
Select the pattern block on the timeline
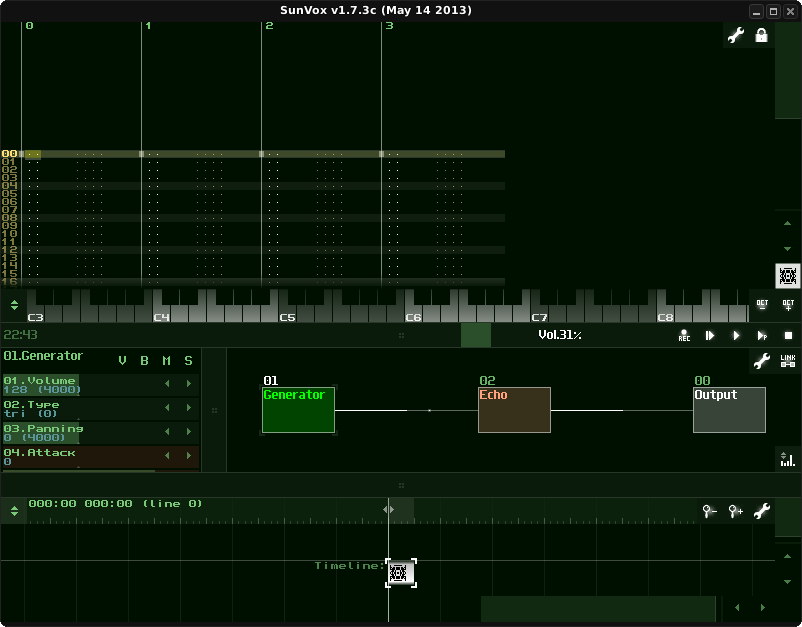(x=400, y=573)
